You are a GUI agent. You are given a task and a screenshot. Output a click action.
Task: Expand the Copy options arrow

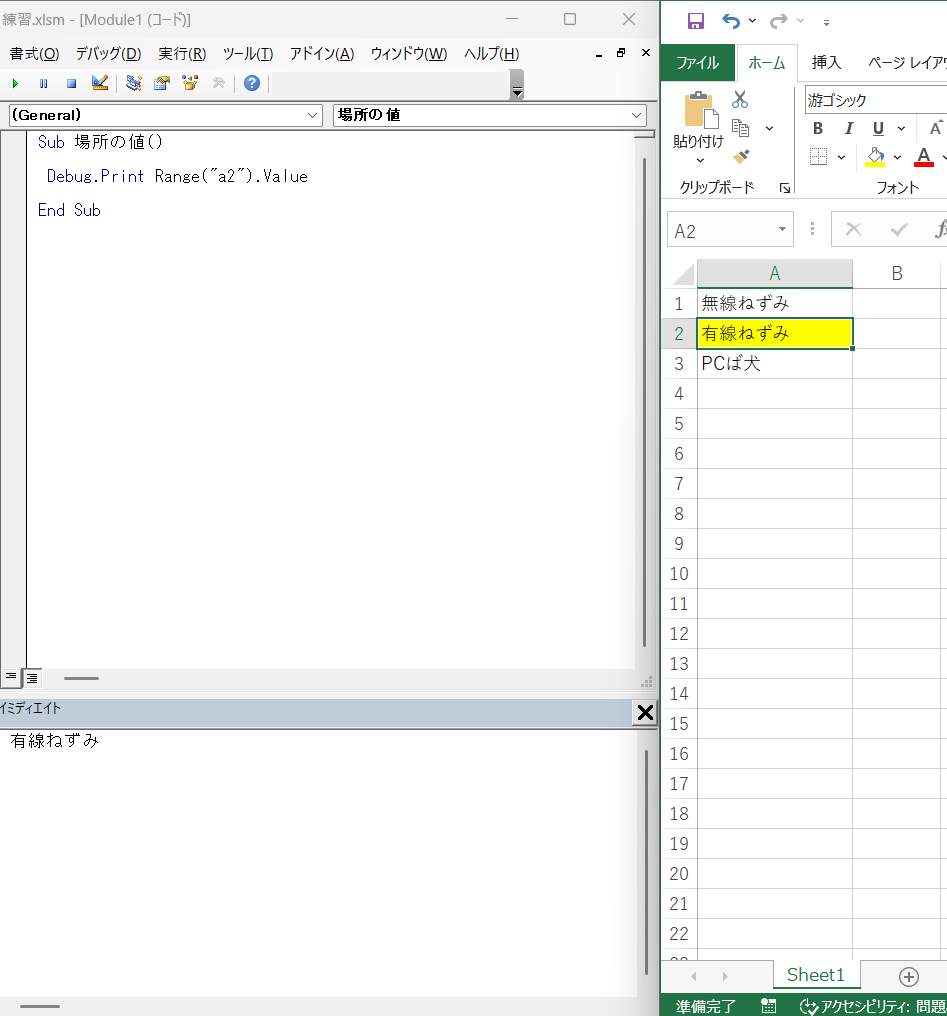click(769, 128)
